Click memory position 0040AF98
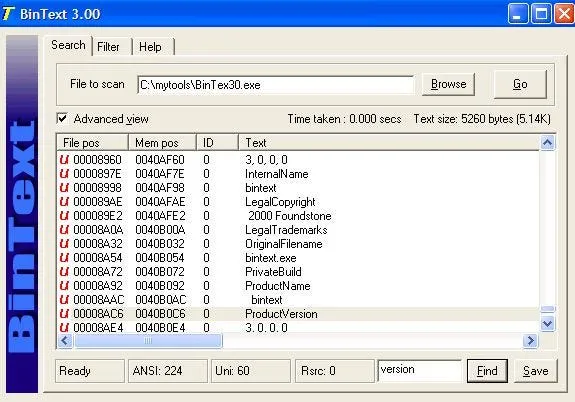 [160, 188]
